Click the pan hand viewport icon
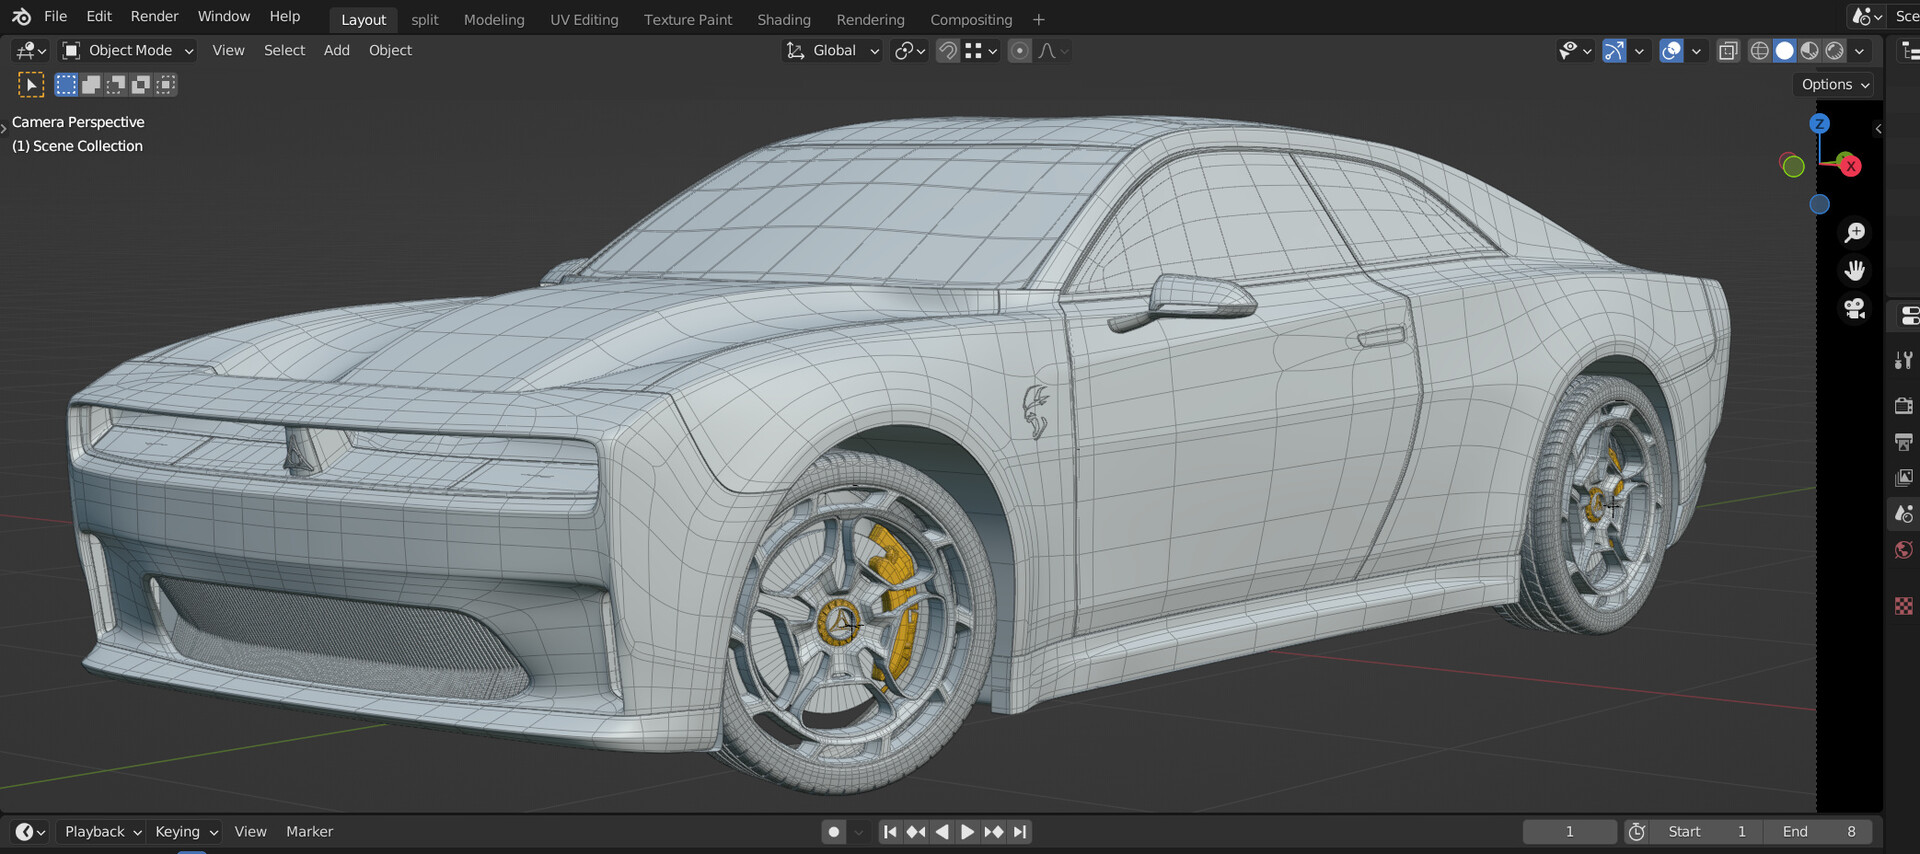This screenshot has width=1920, height=854. (1855, 271)
